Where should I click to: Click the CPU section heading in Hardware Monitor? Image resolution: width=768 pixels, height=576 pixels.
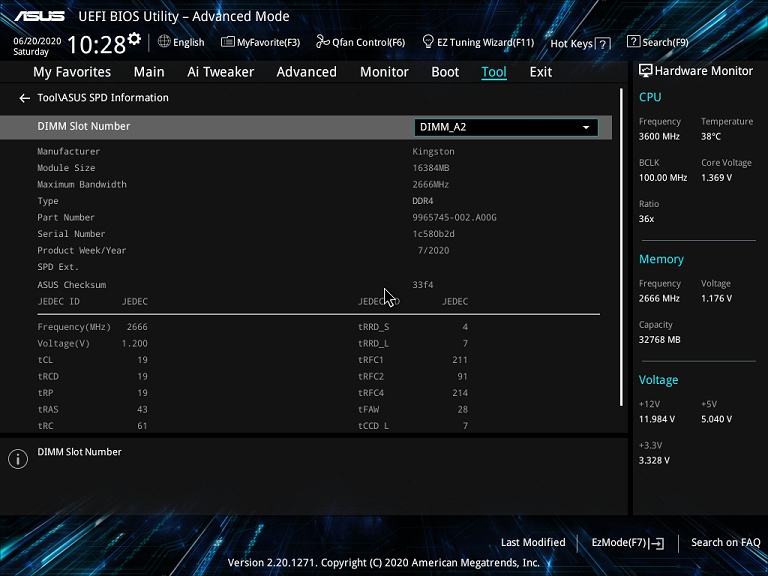point(650,97)
